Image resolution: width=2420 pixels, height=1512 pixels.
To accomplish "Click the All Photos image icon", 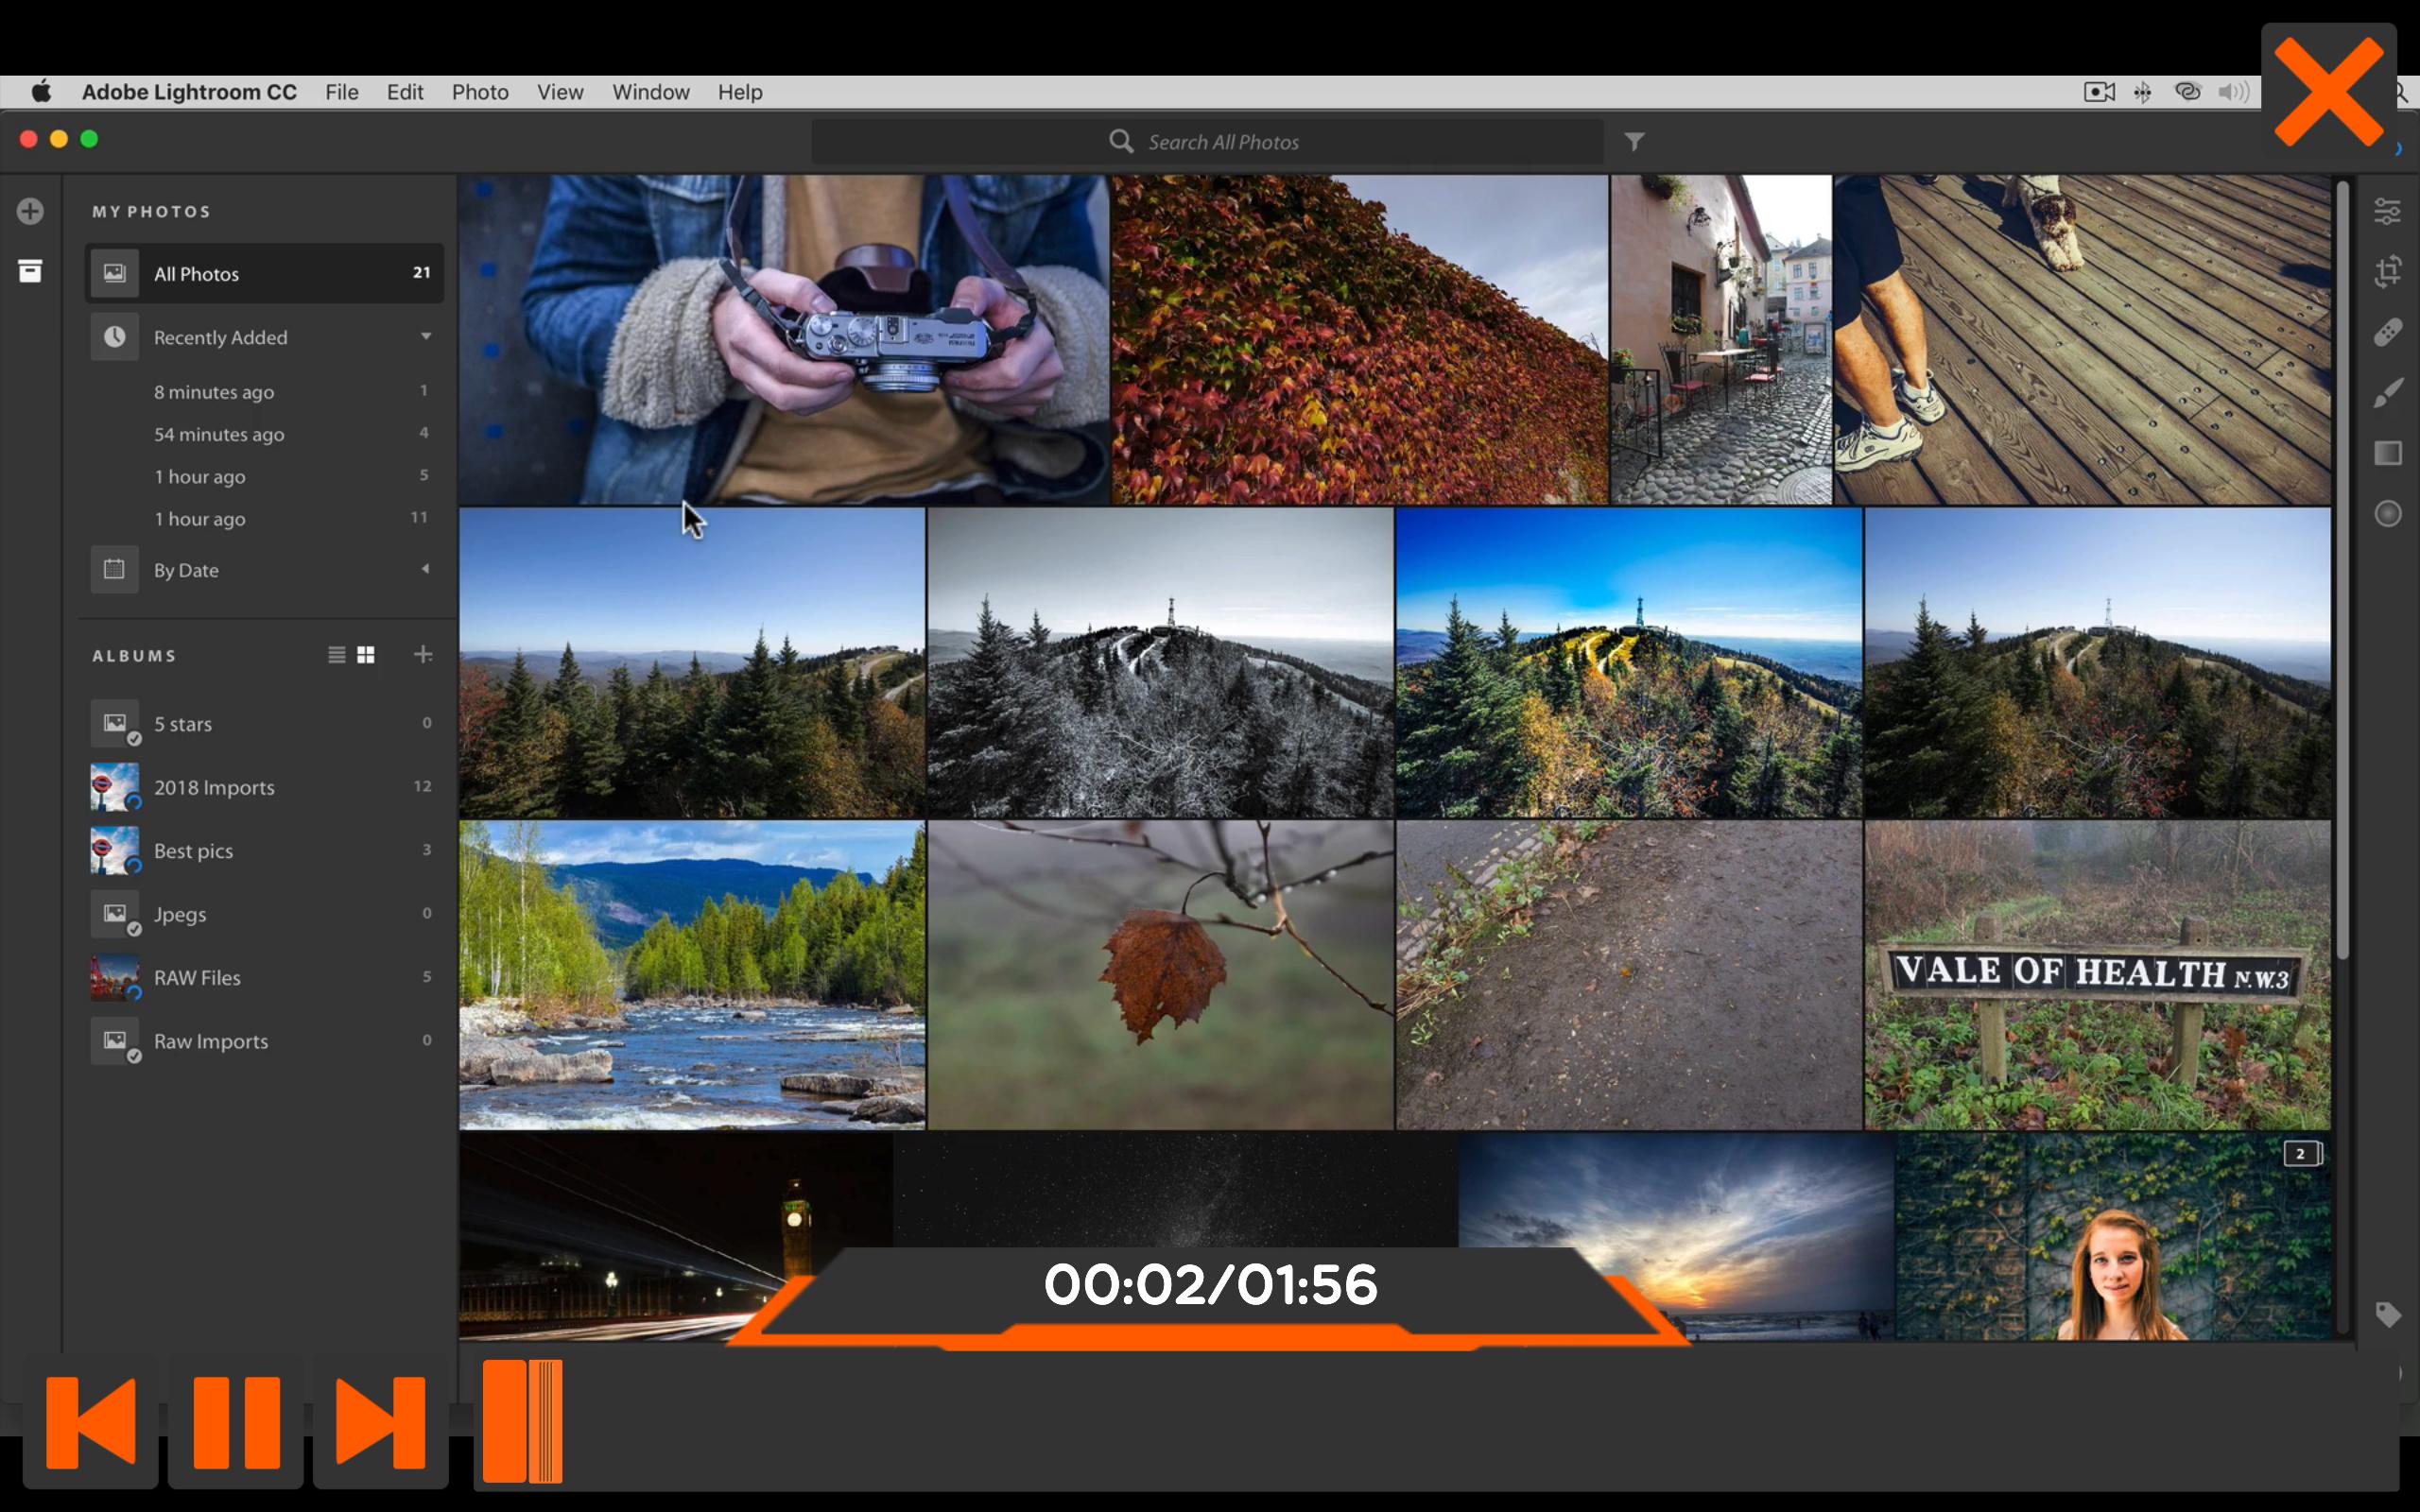I will (115, 273).
